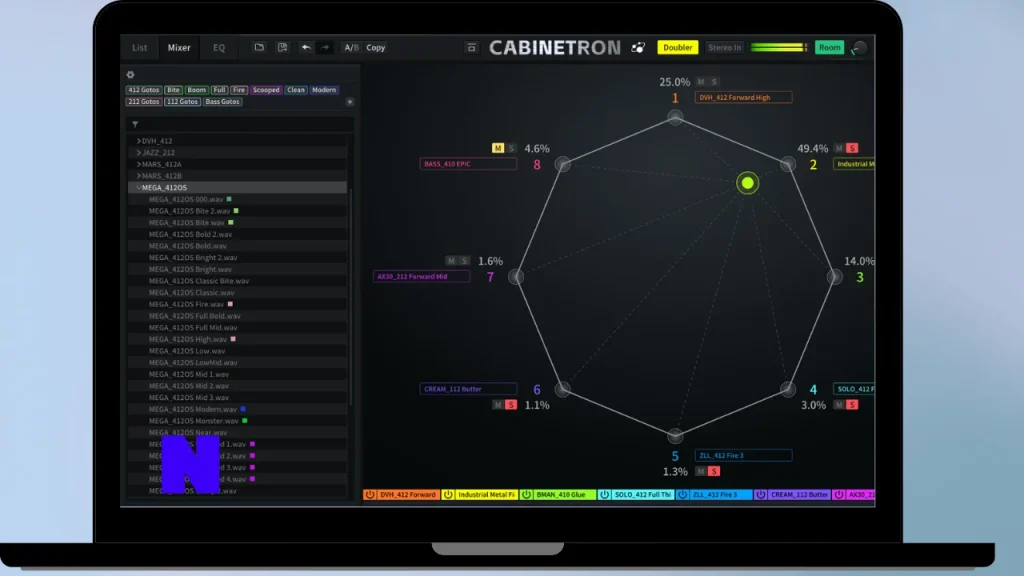Click the randomize icon after CABINETRON
1024x576 pixels.
[639, 48]
